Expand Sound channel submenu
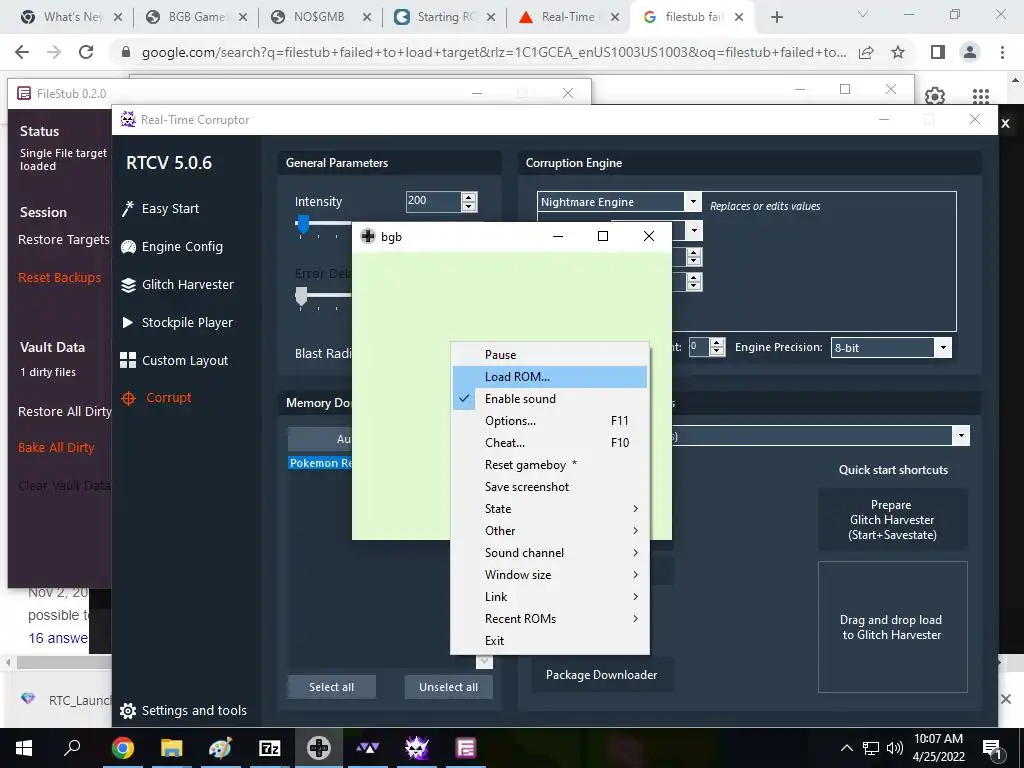Screen dimensions: 1024x768 [x=550, y=553]
